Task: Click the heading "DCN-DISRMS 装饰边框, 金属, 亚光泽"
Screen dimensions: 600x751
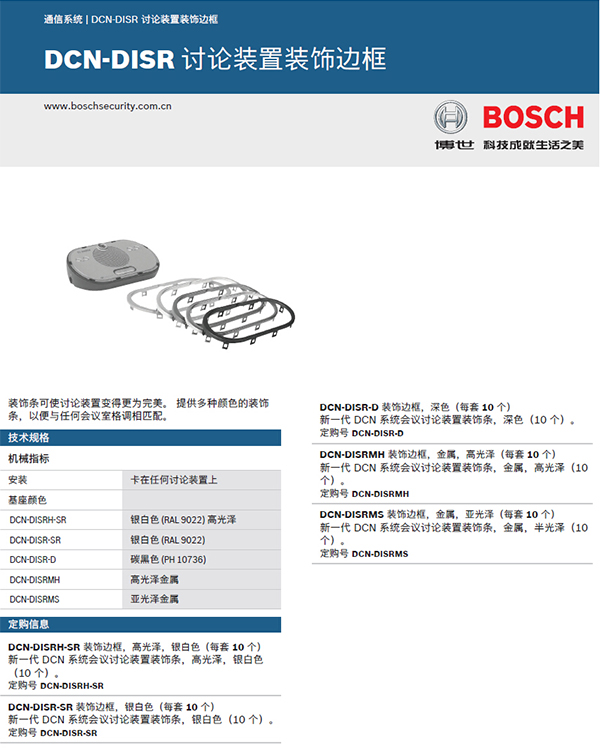Action: 437,514
